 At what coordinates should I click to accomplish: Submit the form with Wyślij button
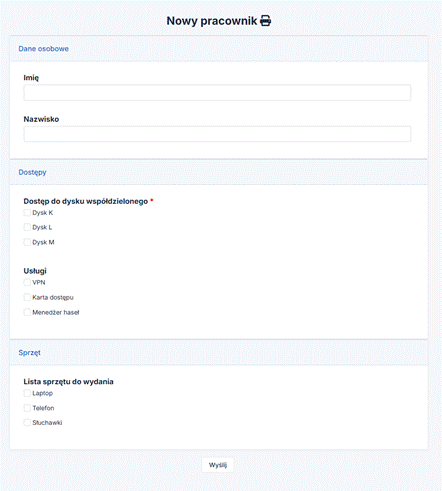pyautogui.click(x=218, y=465)
